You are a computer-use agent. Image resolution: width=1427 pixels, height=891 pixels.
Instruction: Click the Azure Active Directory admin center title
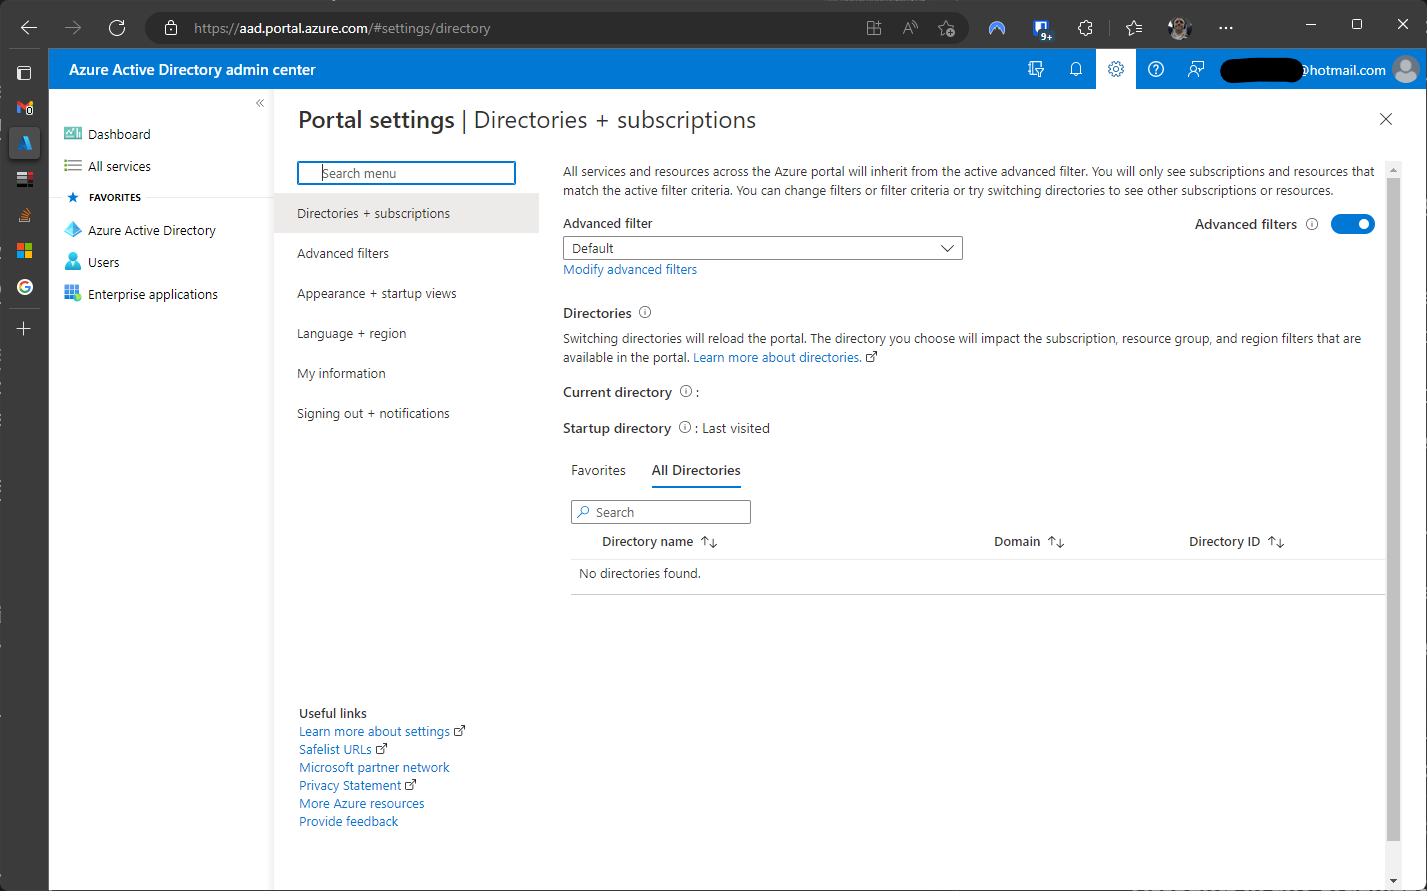192,70
